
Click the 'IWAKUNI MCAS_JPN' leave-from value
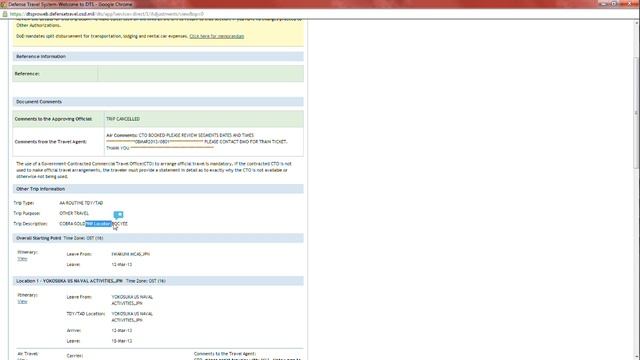tap(131, 254)
